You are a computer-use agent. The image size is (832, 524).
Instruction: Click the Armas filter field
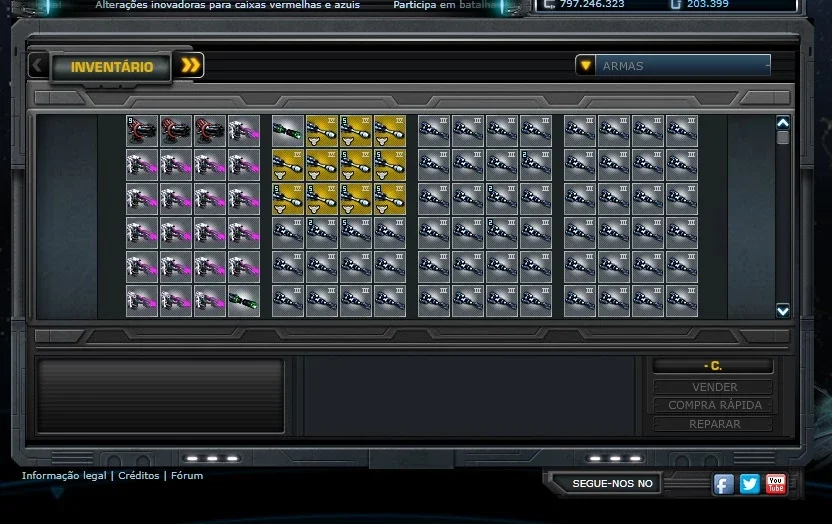pyautogui.click(x=682, y=66)
